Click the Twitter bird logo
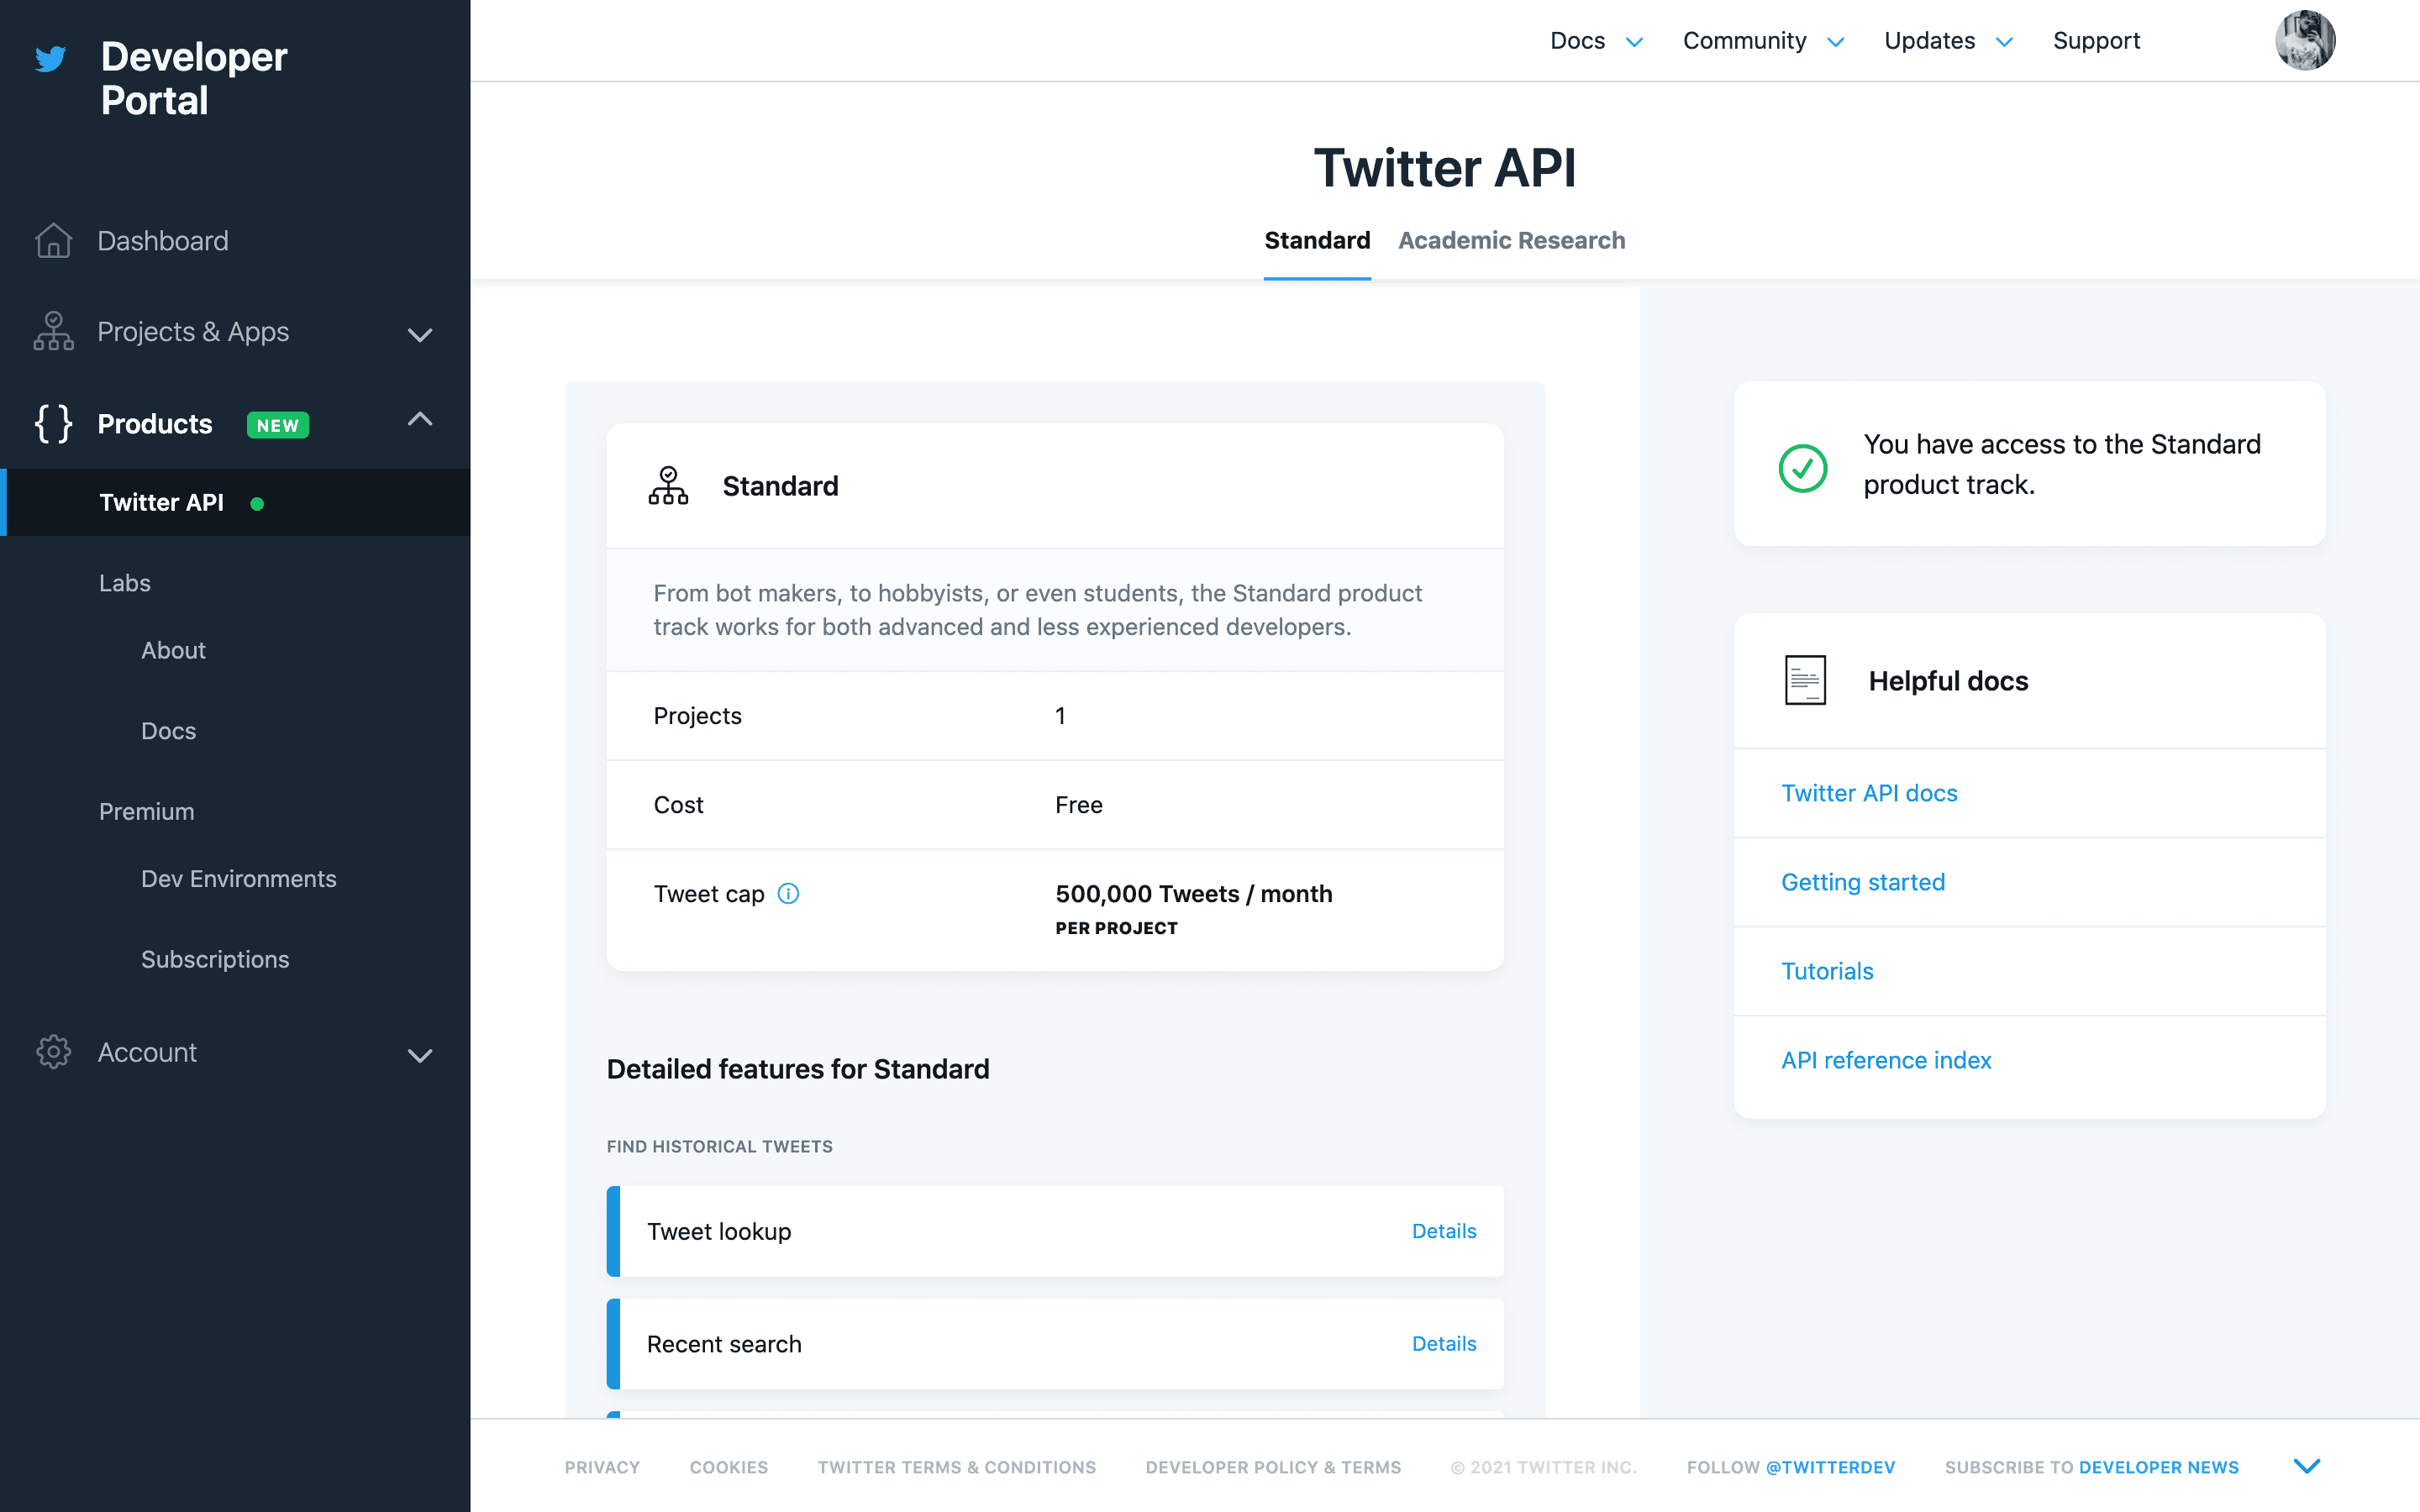2420x1512 pixels. tap(51, 59)
